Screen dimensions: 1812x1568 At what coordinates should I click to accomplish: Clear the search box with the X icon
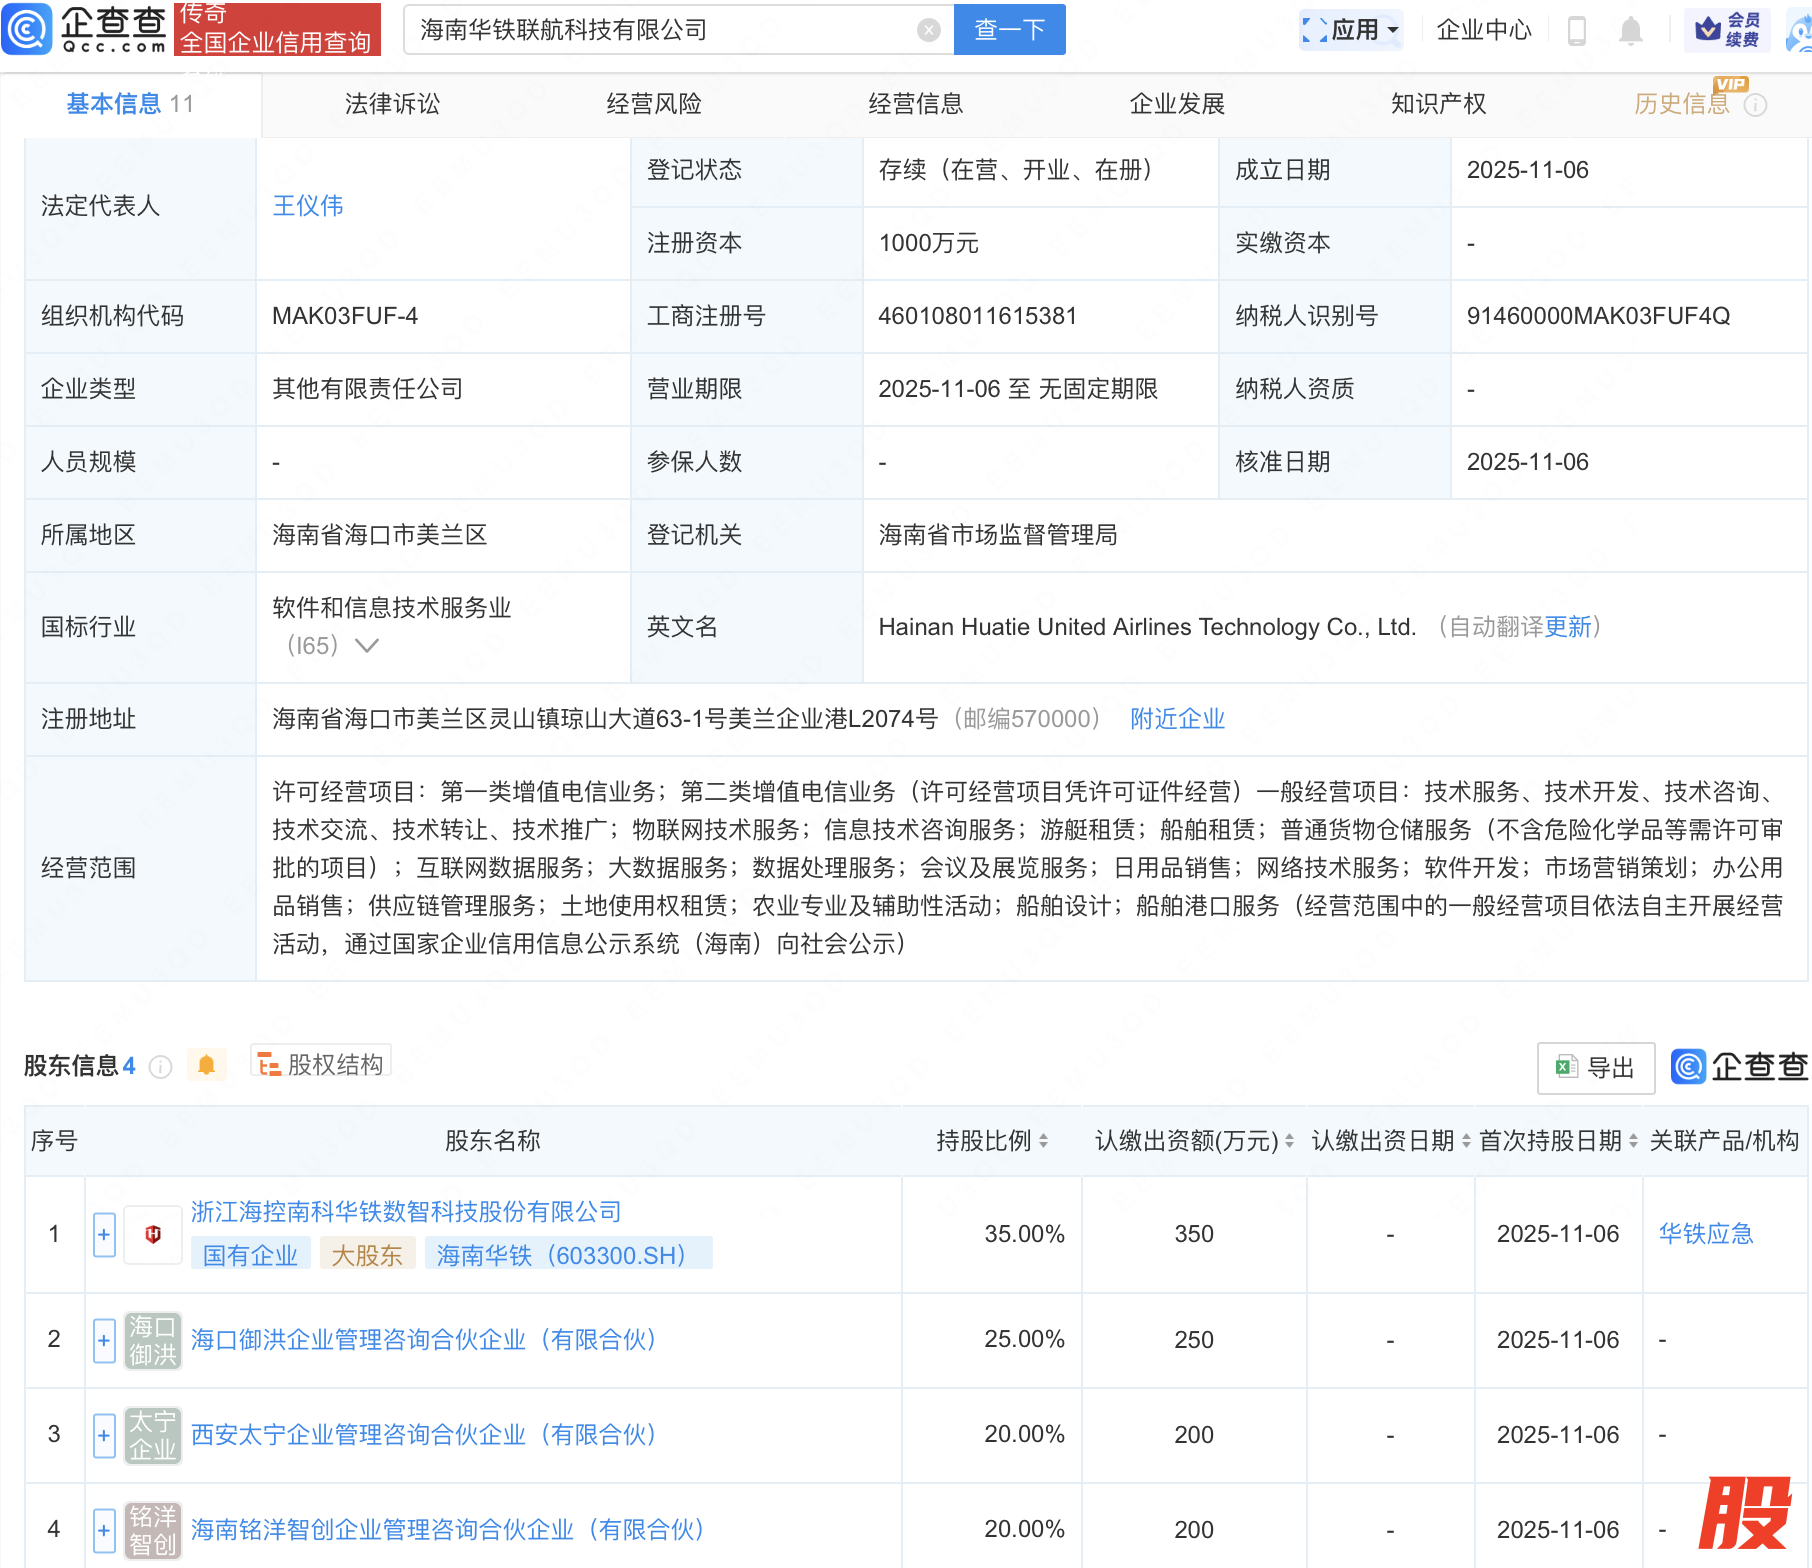[x=928, y=30]
